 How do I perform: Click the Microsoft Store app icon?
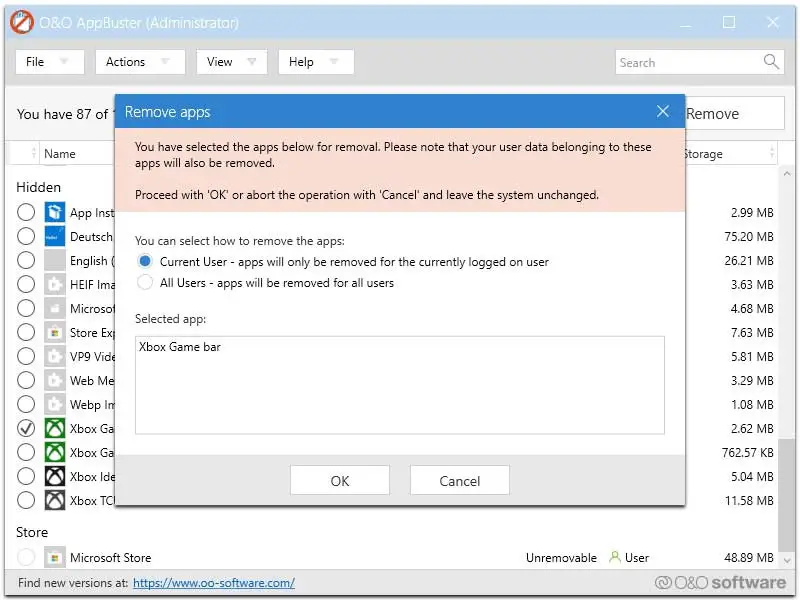55,557
